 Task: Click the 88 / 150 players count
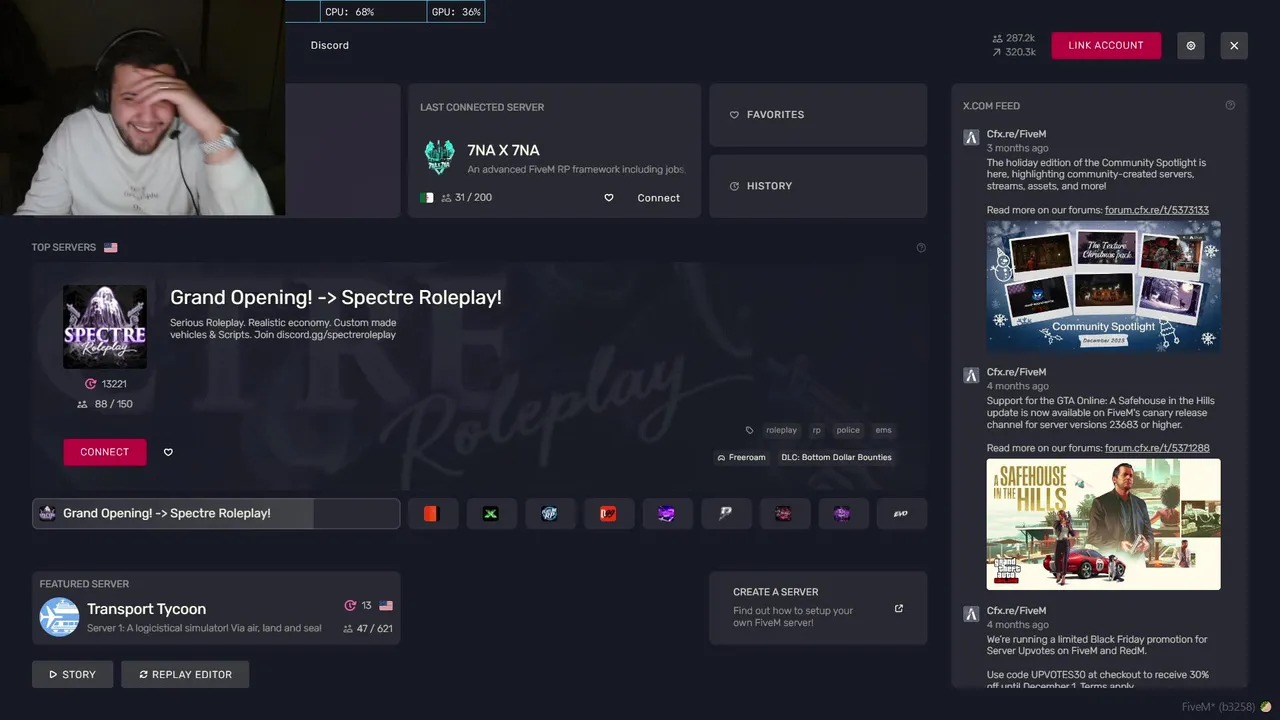pos(105,404)
